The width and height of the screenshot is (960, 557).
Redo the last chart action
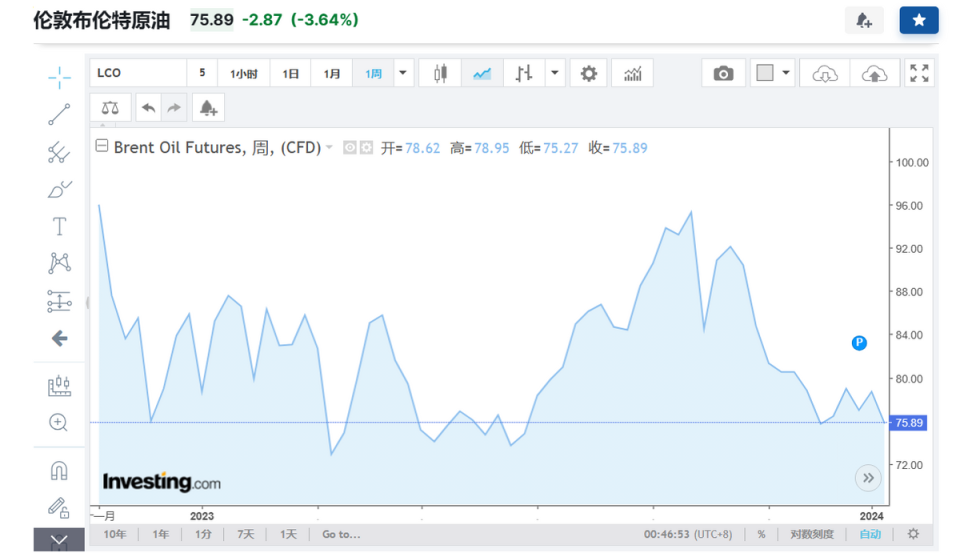tap(174, 108)
